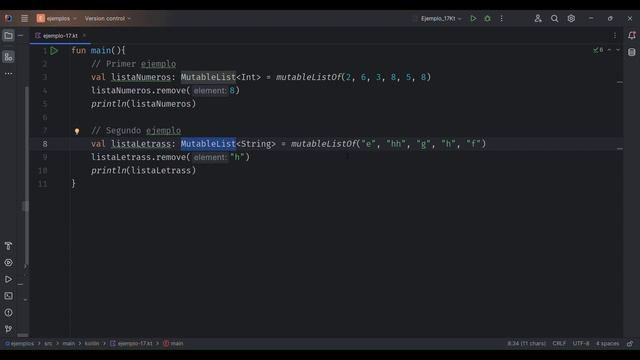Open the Run tool window icon
640x360 pixels.
point(8,279)
